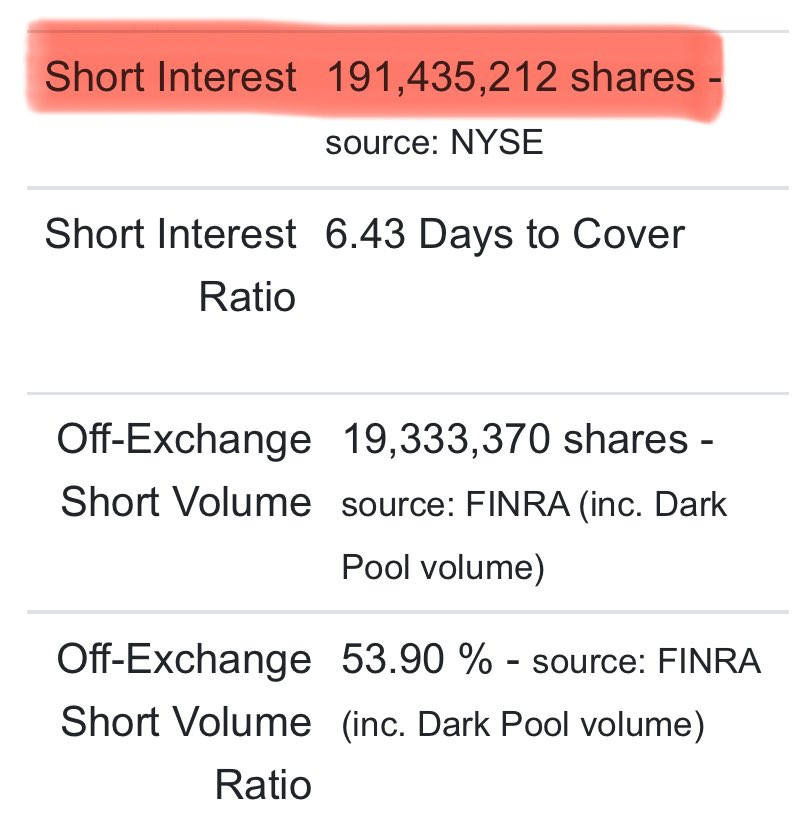The width and height of the screenshot is (797, 825).
Task: Click the "(inc. Dark Pool volume)" single line
Action: (523, 725)
